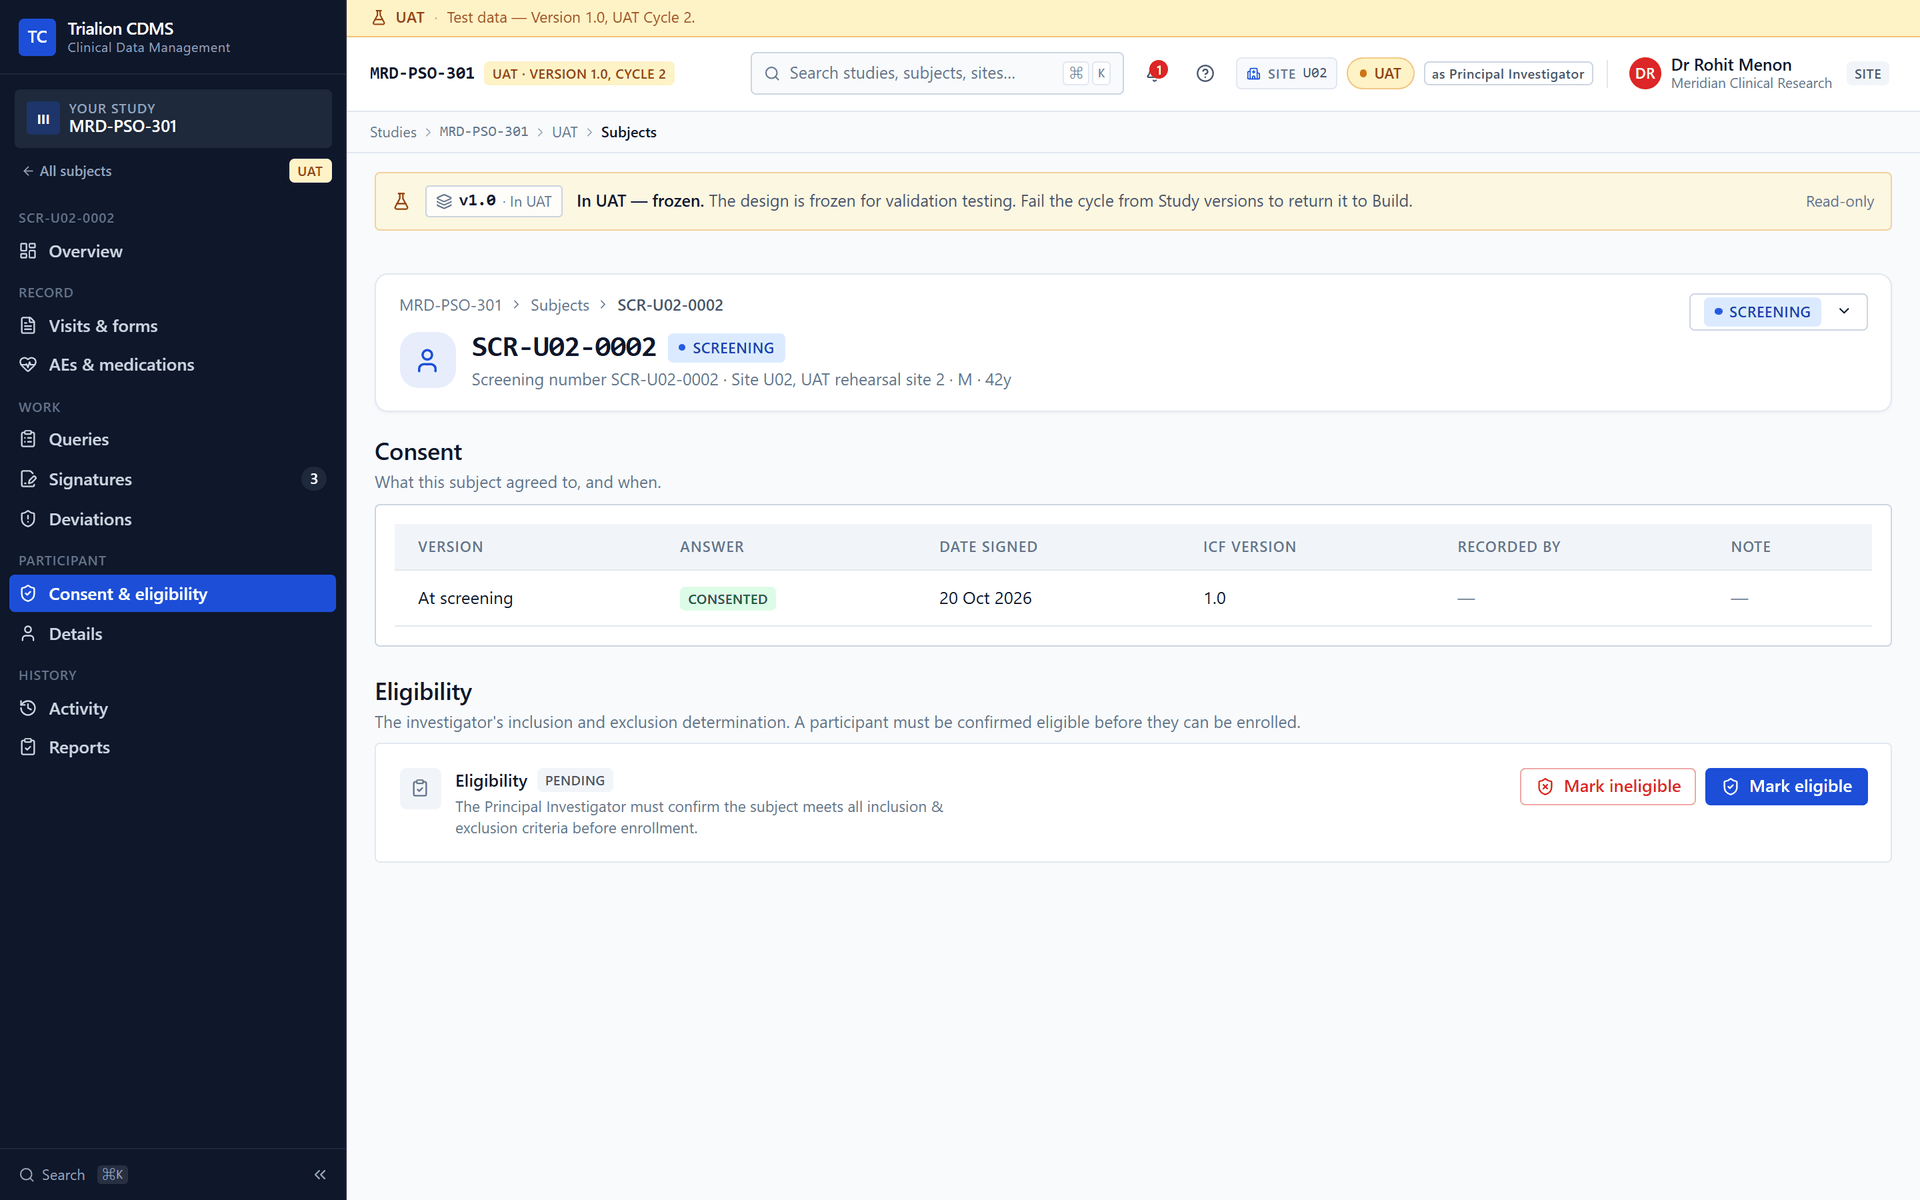Click the DR user avatar

[1645, 73]
